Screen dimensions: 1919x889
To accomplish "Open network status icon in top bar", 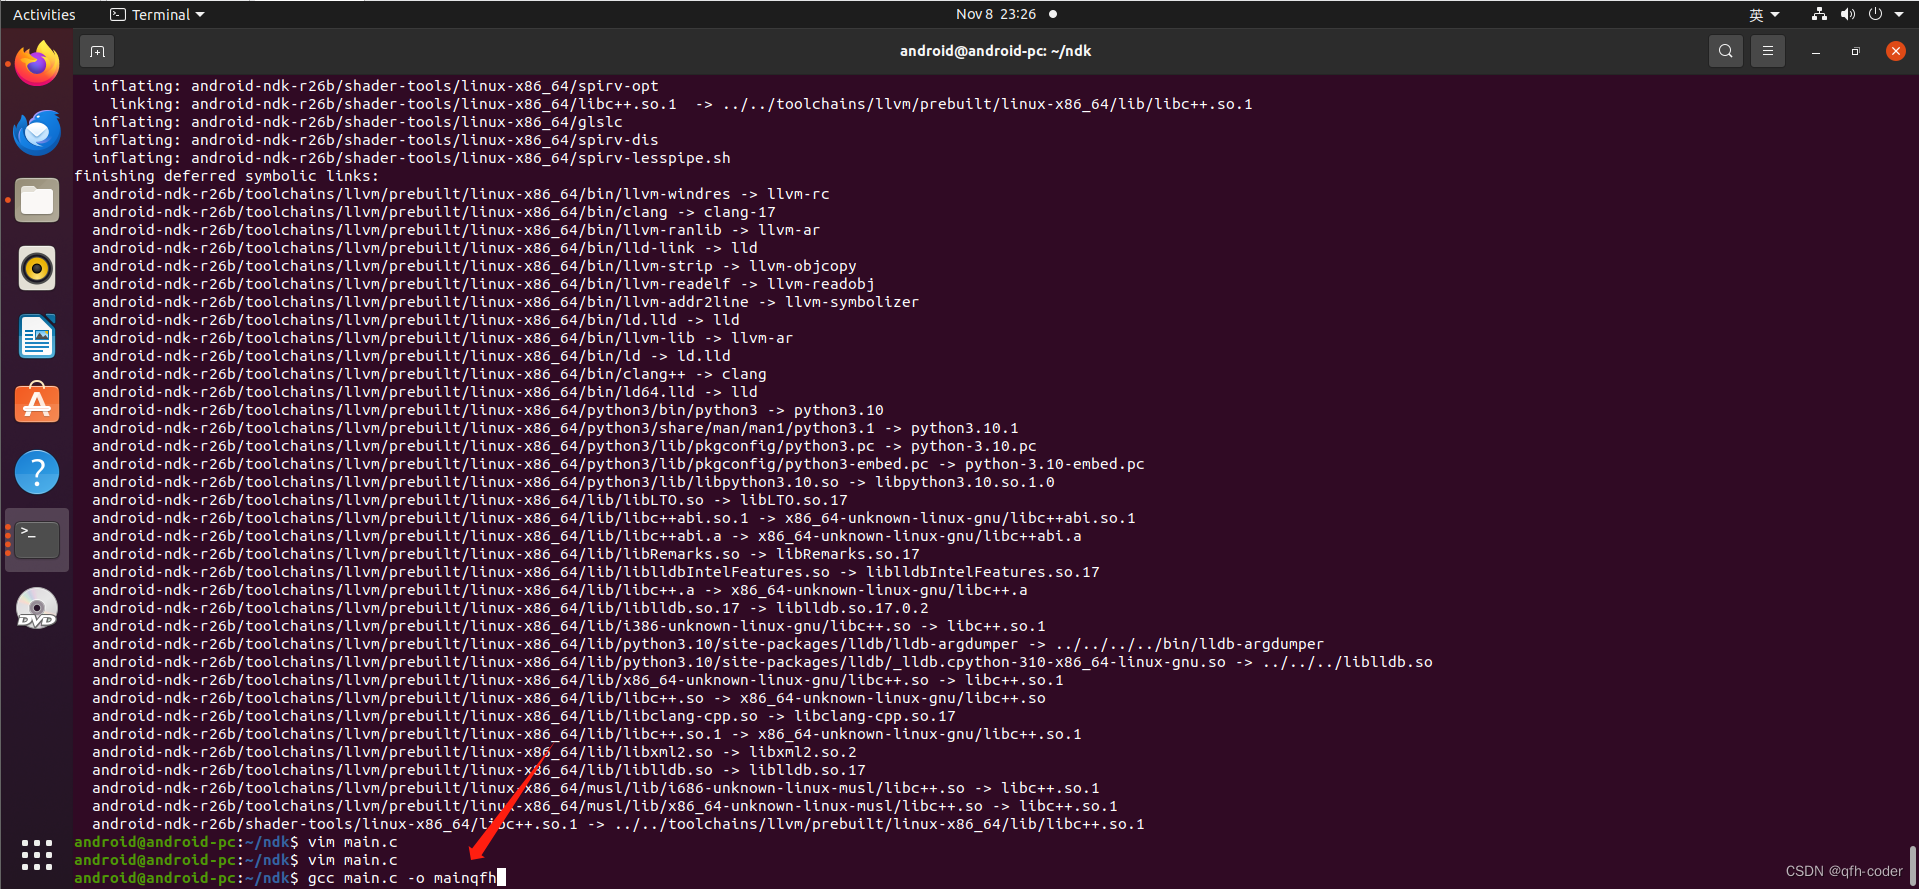I will point(1819,14).
